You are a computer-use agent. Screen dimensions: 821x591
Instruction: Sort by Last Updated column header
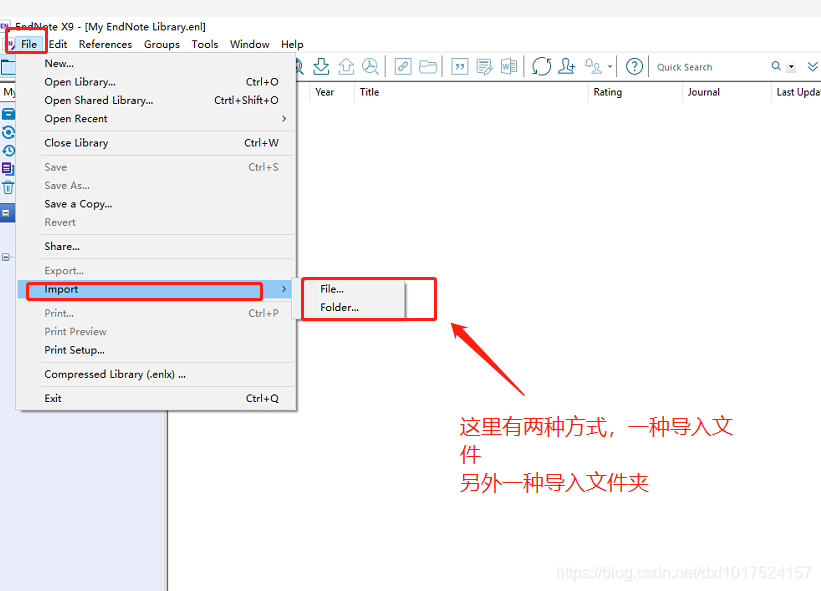point(797,92)
